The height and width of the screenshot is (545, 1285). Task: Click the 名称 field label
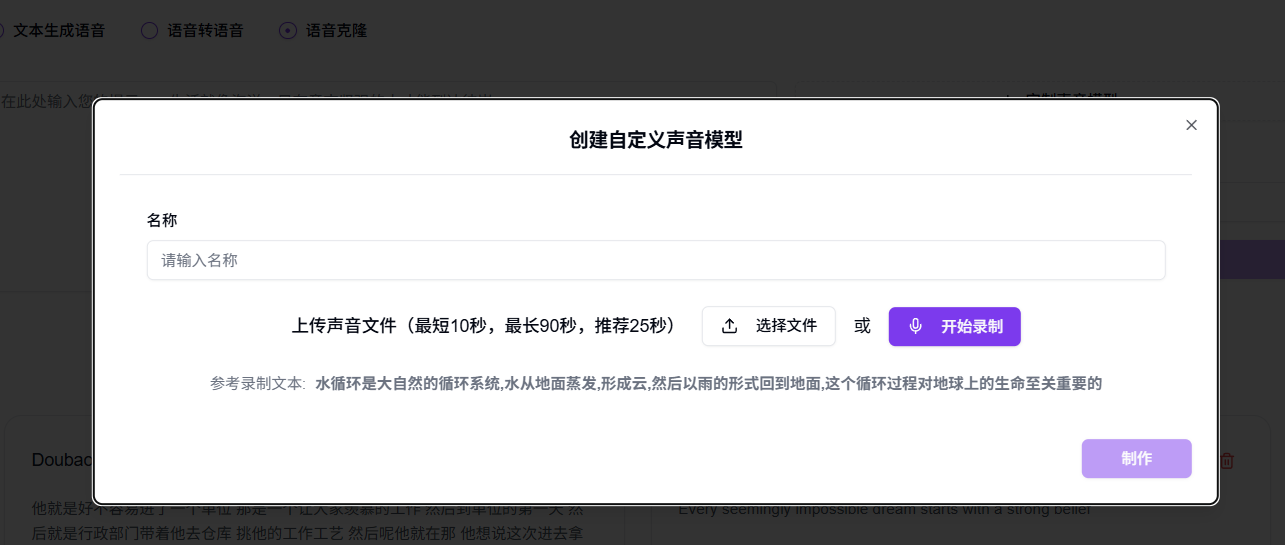(162, 219)
